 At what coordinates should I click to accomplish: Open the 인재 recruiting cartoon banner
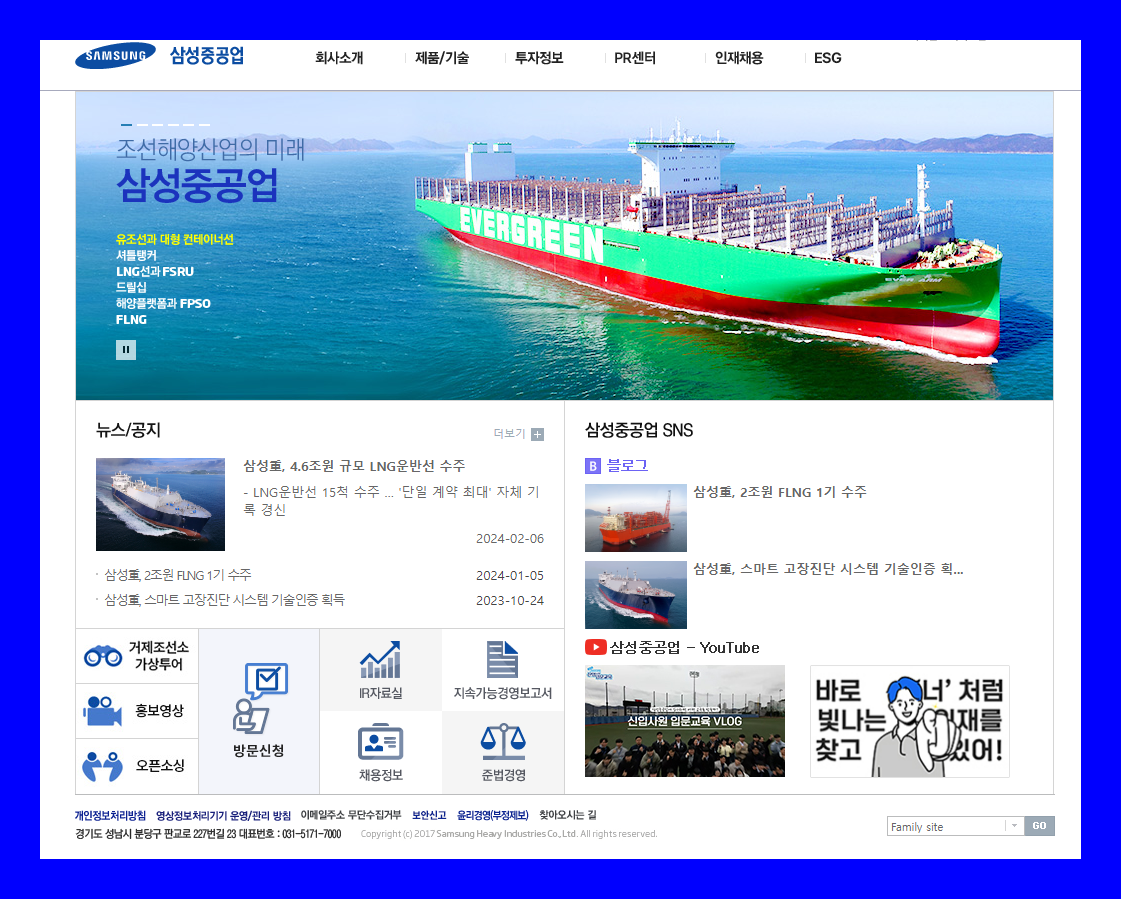(909, 721)
